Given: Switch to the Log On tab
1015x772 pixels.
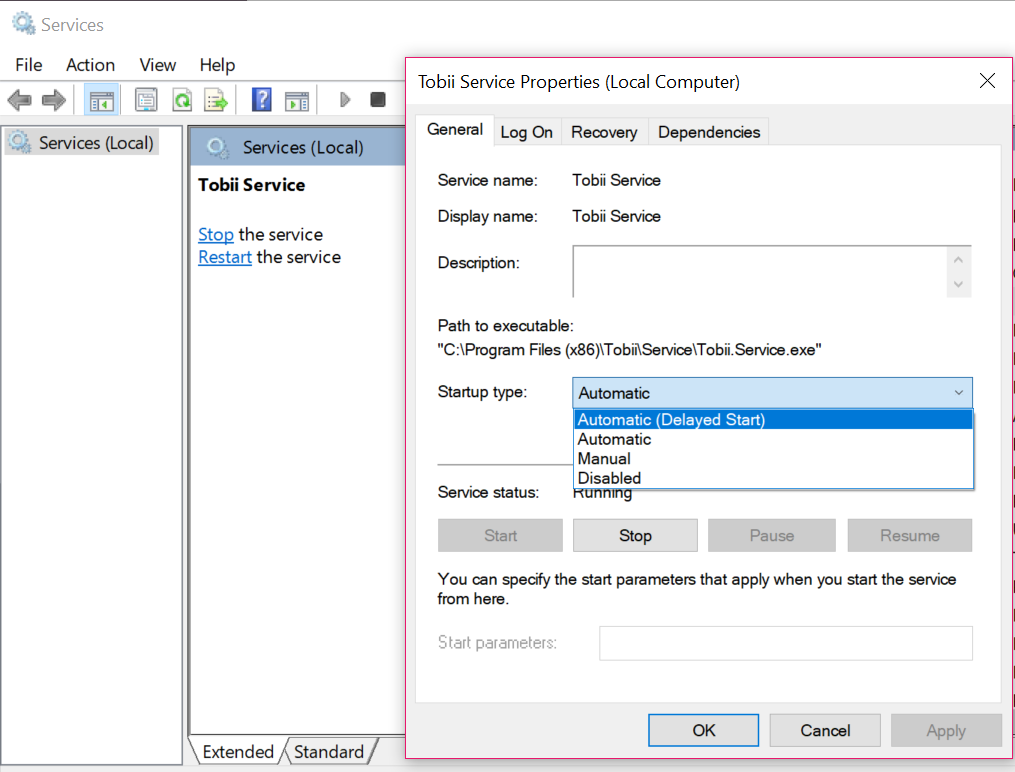Looking at the screenshot, I should tap(527, 132).
